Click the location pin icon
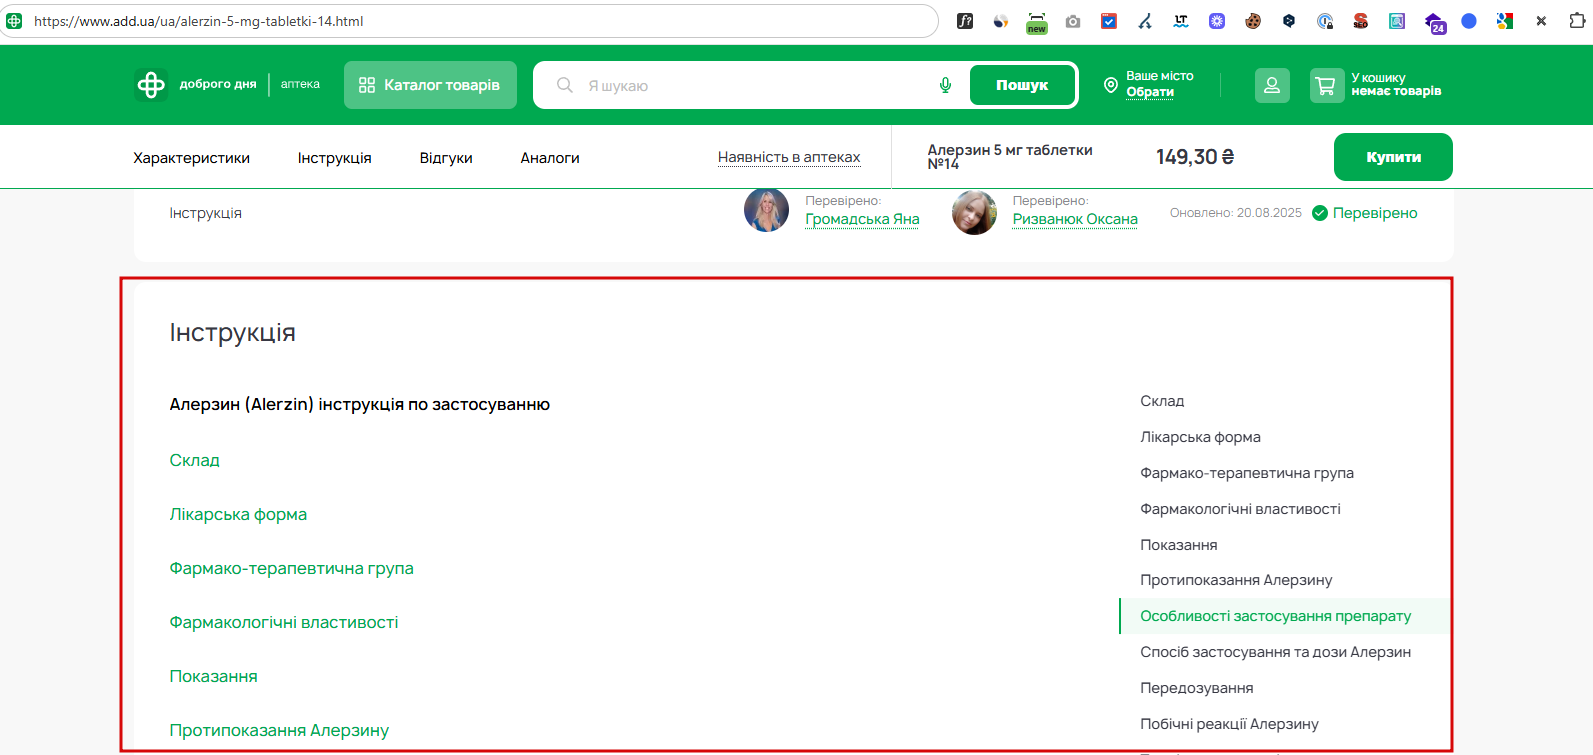The height and width of the screenshot is (755, 1593). [1110, 85]
